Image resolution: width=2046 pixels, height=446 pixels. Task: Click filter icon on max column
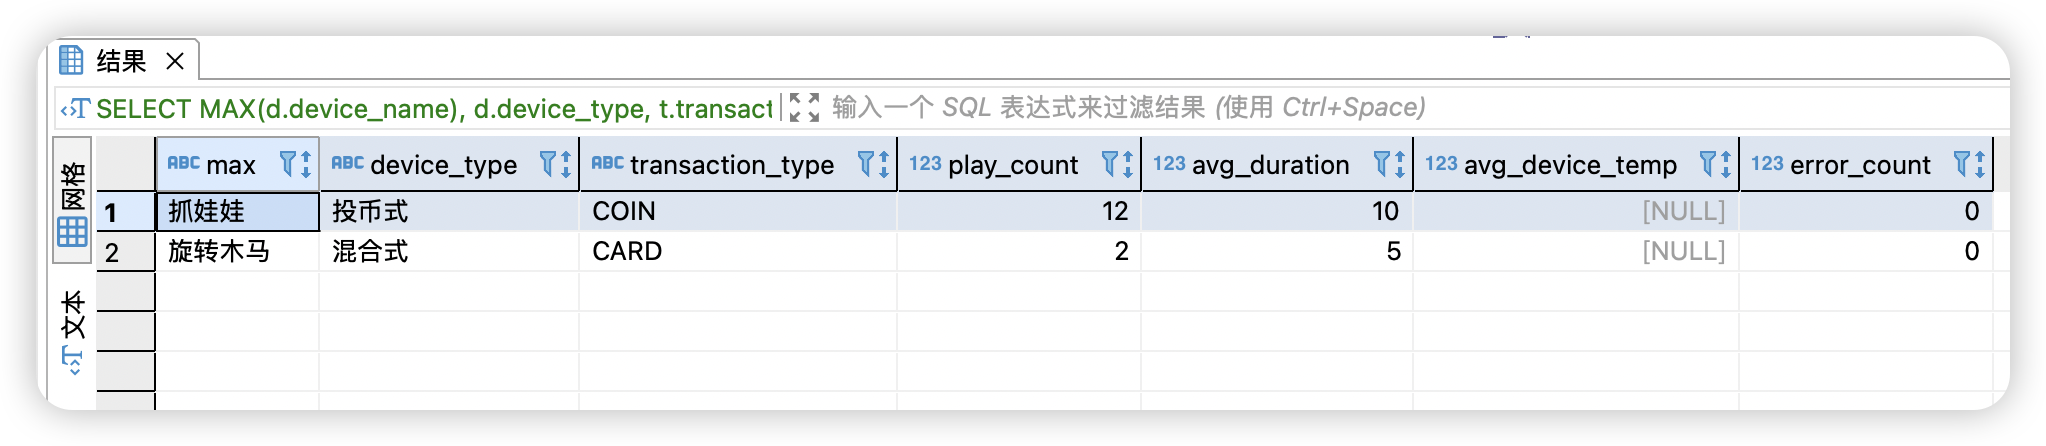point(288,164)
